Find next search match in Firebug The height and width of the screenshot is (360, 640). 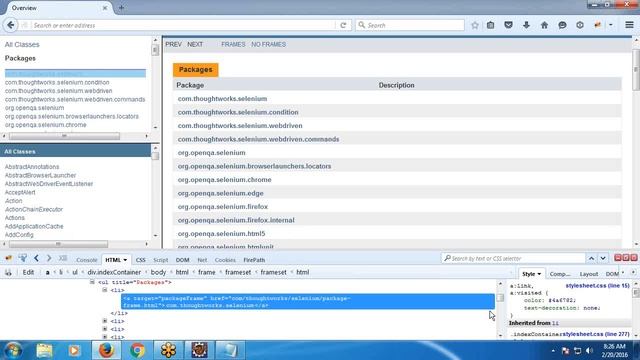tap(603, 258)
